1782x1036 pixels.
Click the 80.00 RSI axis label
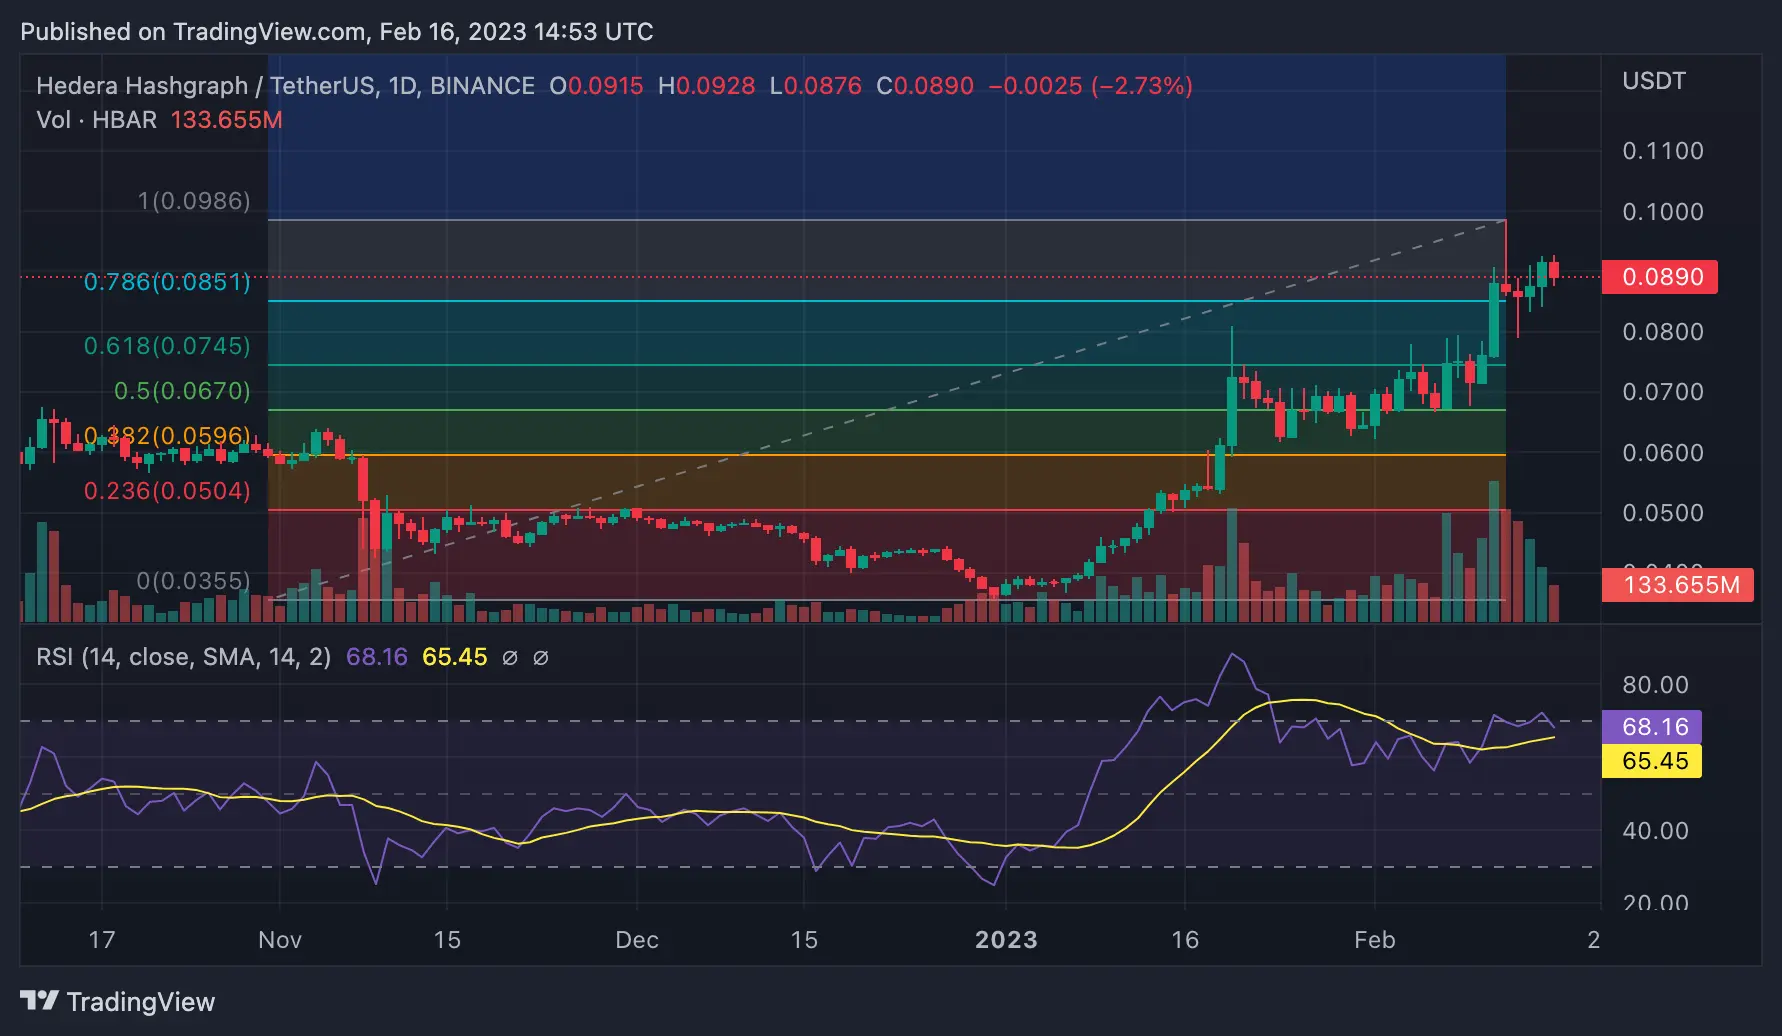(x=1655, y=685)
